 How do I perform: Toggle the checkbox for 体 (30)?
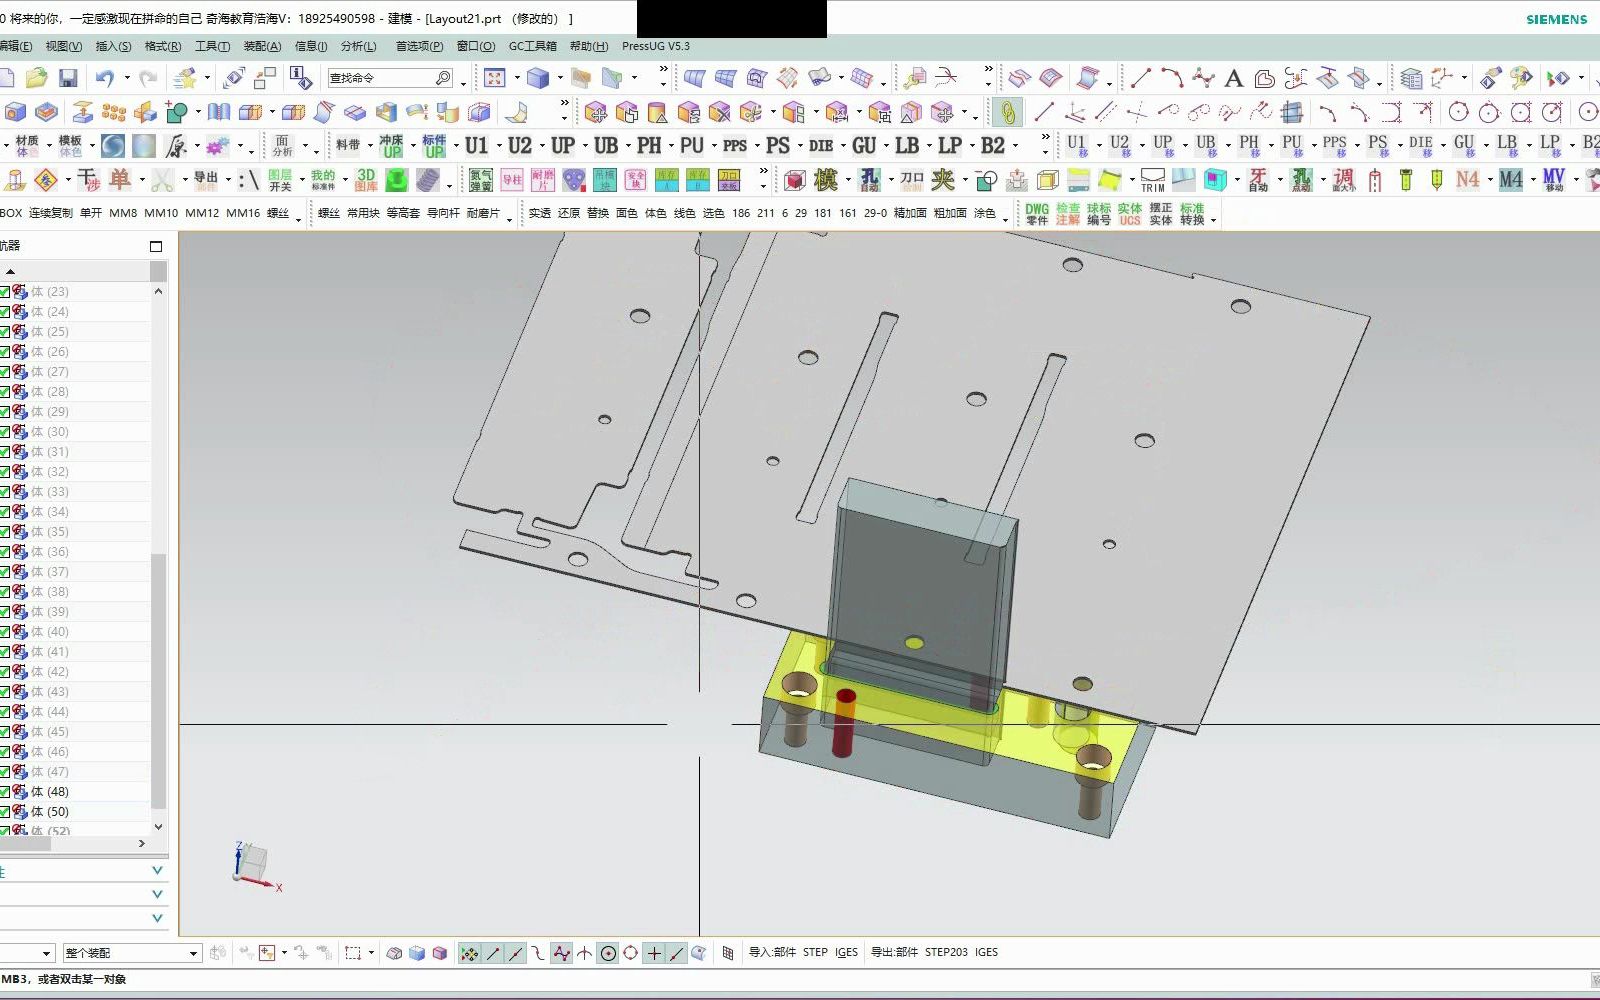pyautogui.click(x=5, y=432)
